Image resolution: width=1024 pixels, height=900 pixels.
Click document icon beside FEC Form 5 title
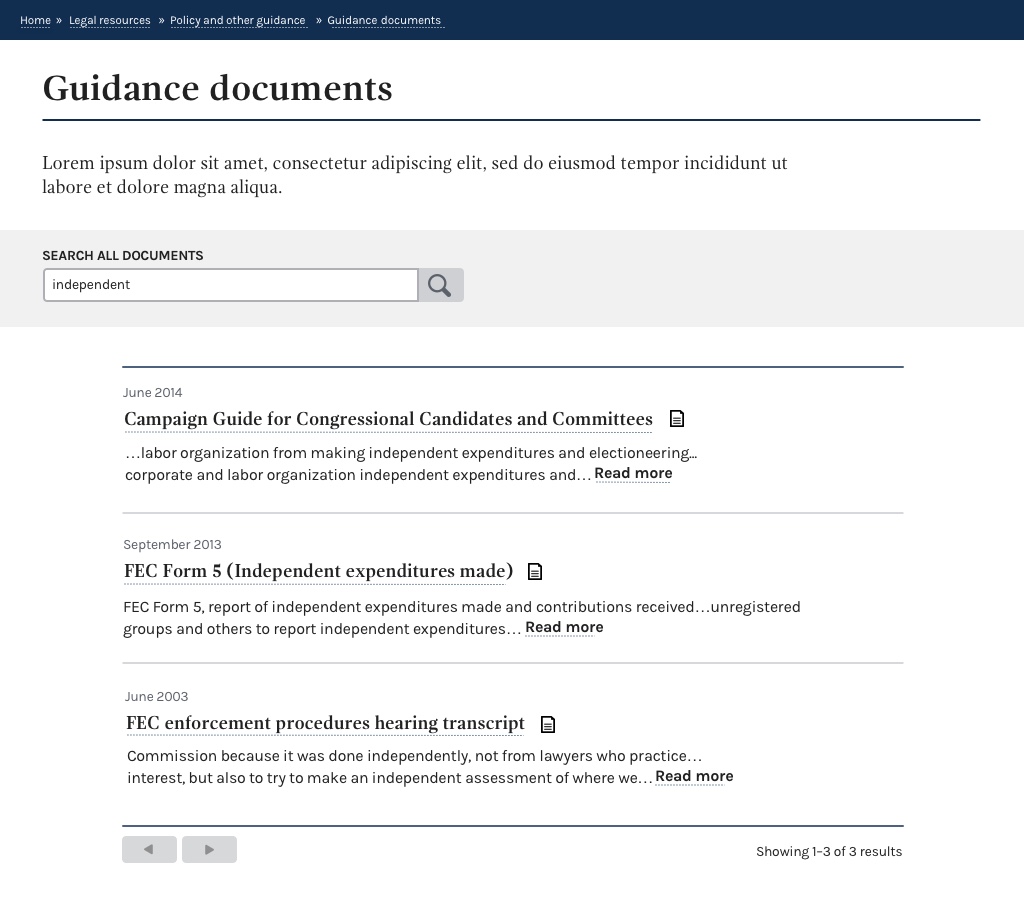pos(535,571)
